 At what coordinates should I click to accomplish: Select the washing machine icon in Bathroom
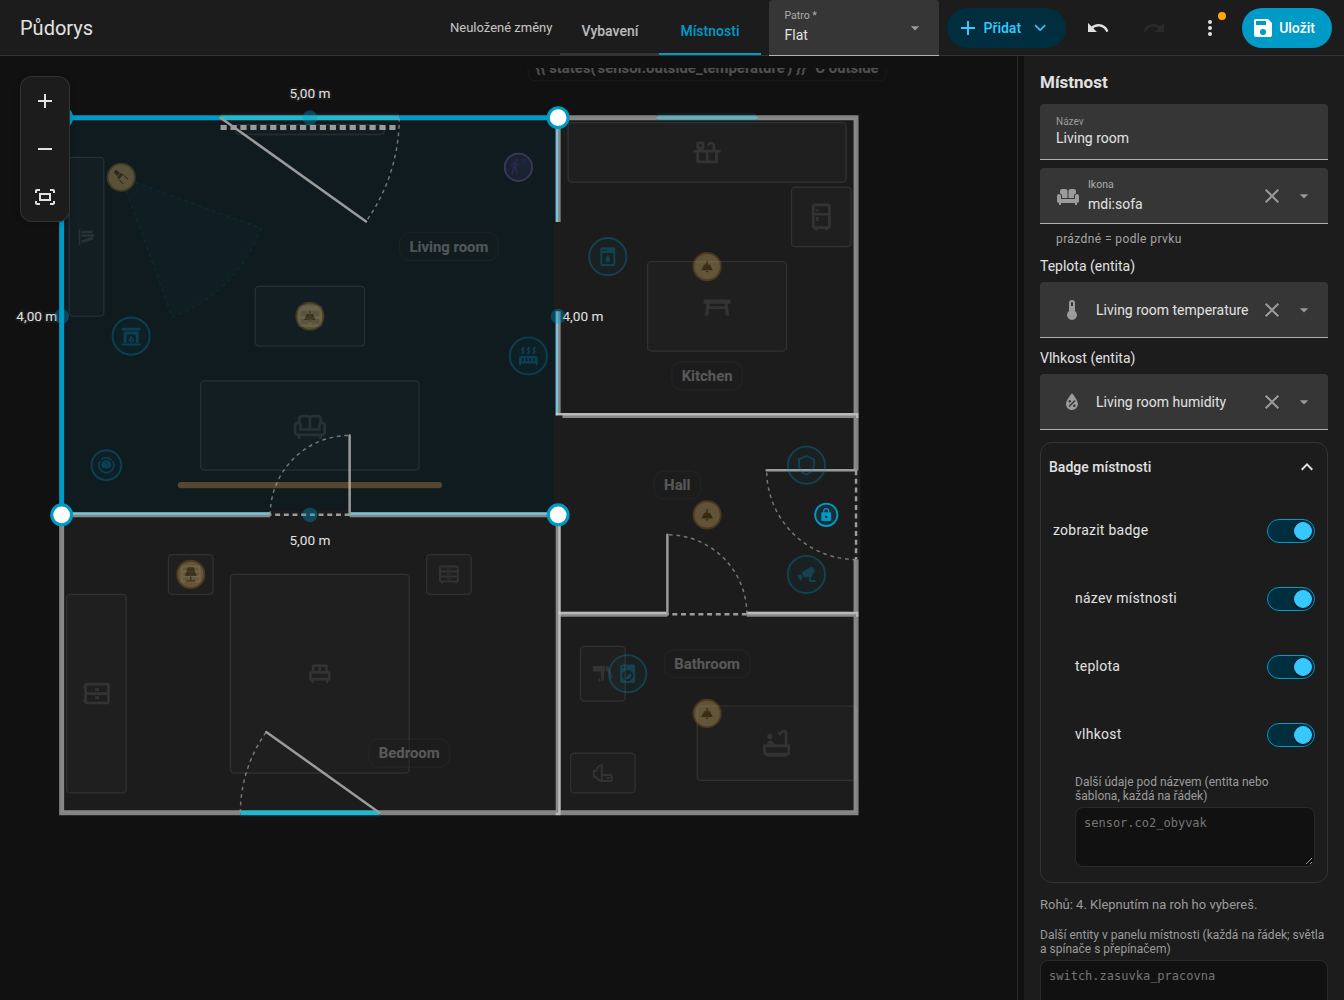point(627,674)
